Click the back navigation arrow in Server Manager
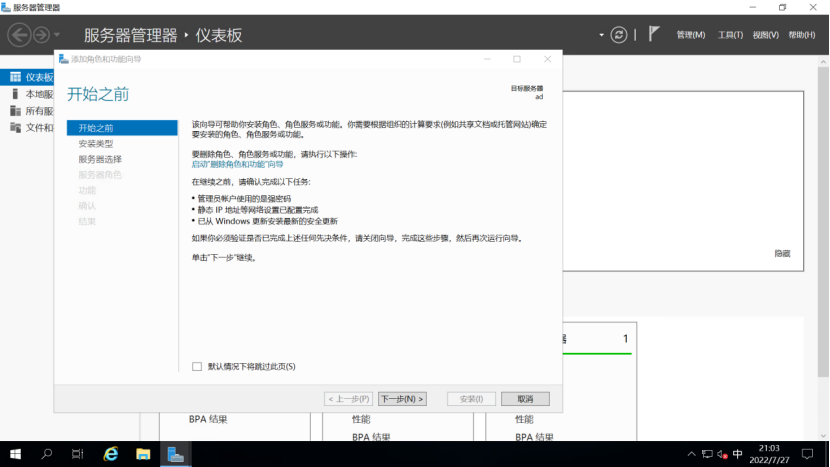This screenshot has width=830, height=467. tap(19, 35)
